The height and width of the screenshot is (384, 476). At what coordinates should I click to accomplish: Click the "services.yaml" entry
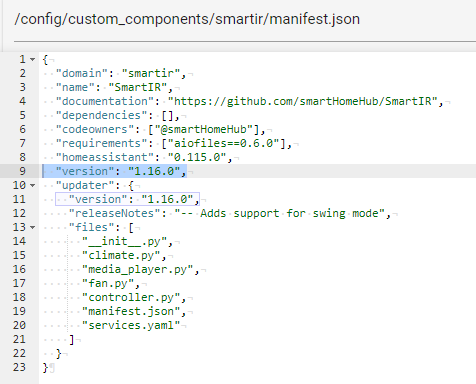click(131, 325)
